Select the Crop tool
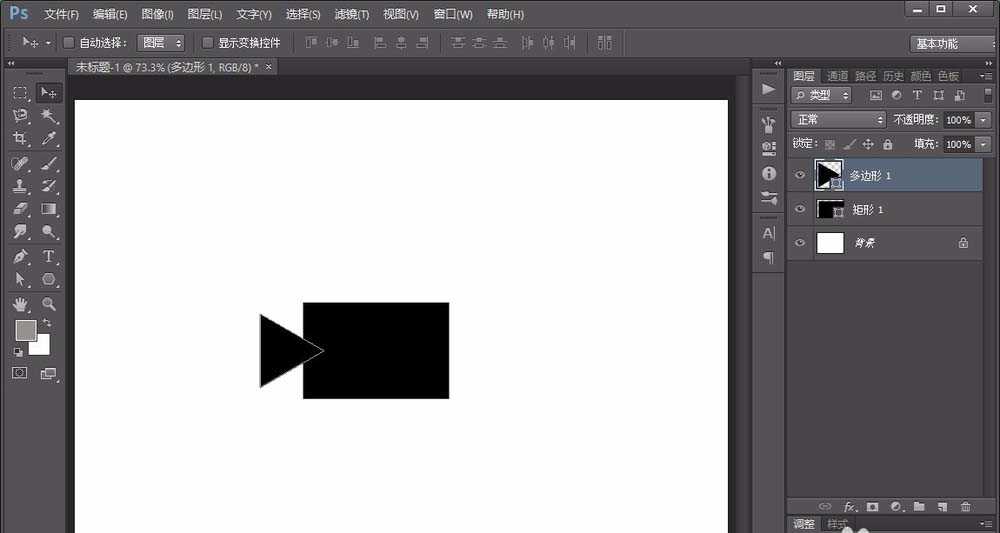The height and width of the screenshot is (533, 1000). click(x=20, y=139)
